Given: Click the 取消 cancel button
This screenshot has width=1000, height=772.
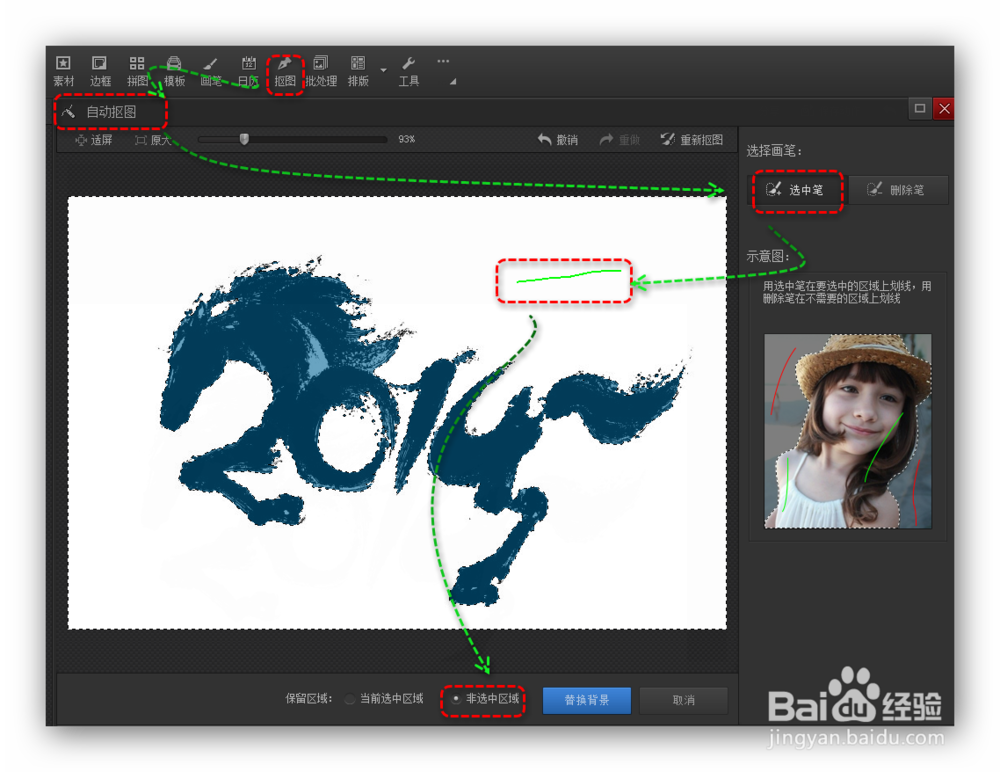Looking at the screenshot, I should pyautogui.click(x=684, y=700).
